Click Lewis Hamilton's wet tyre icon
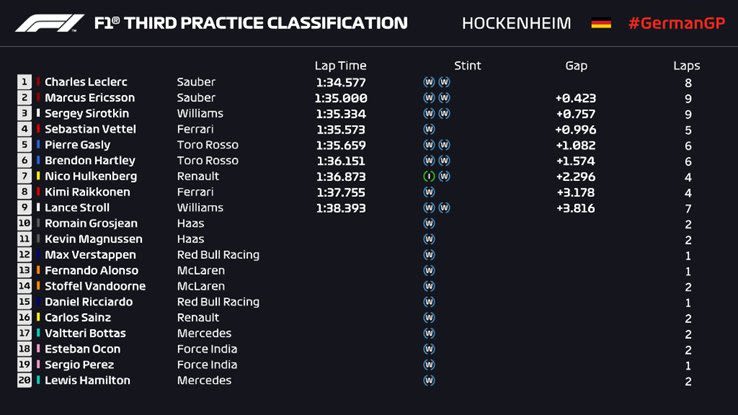 (x=428, y=380)
